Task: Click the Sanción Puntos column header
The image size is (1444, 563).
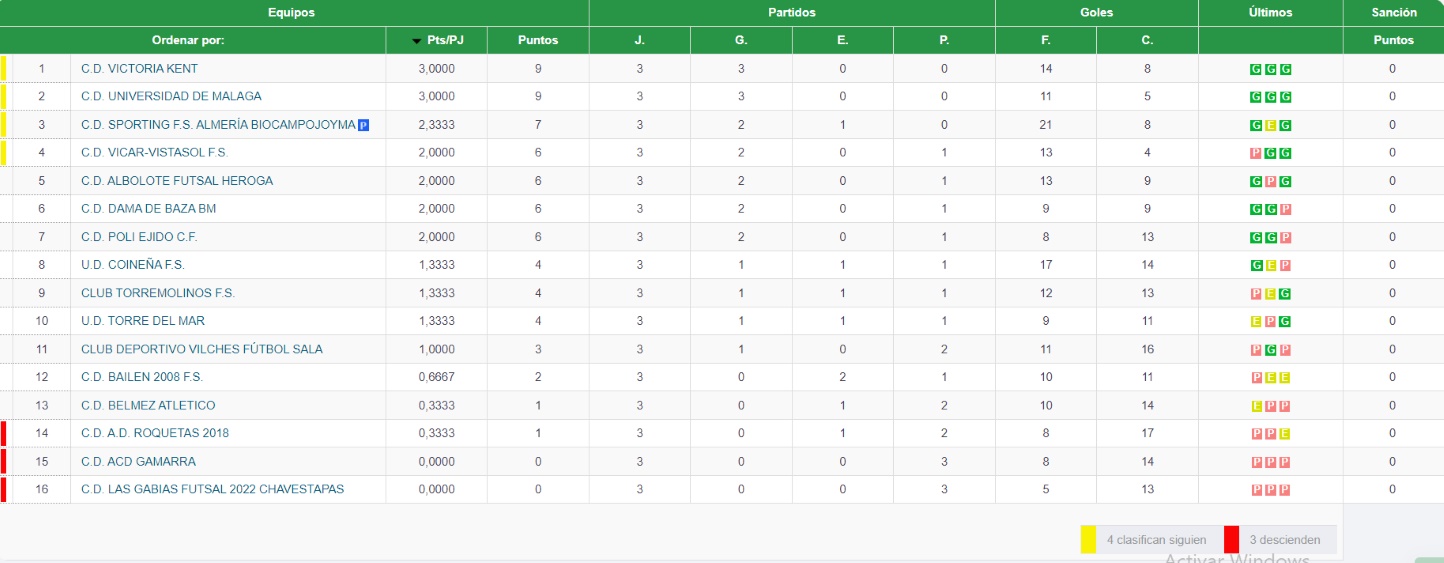Action: coord(1392,40)
